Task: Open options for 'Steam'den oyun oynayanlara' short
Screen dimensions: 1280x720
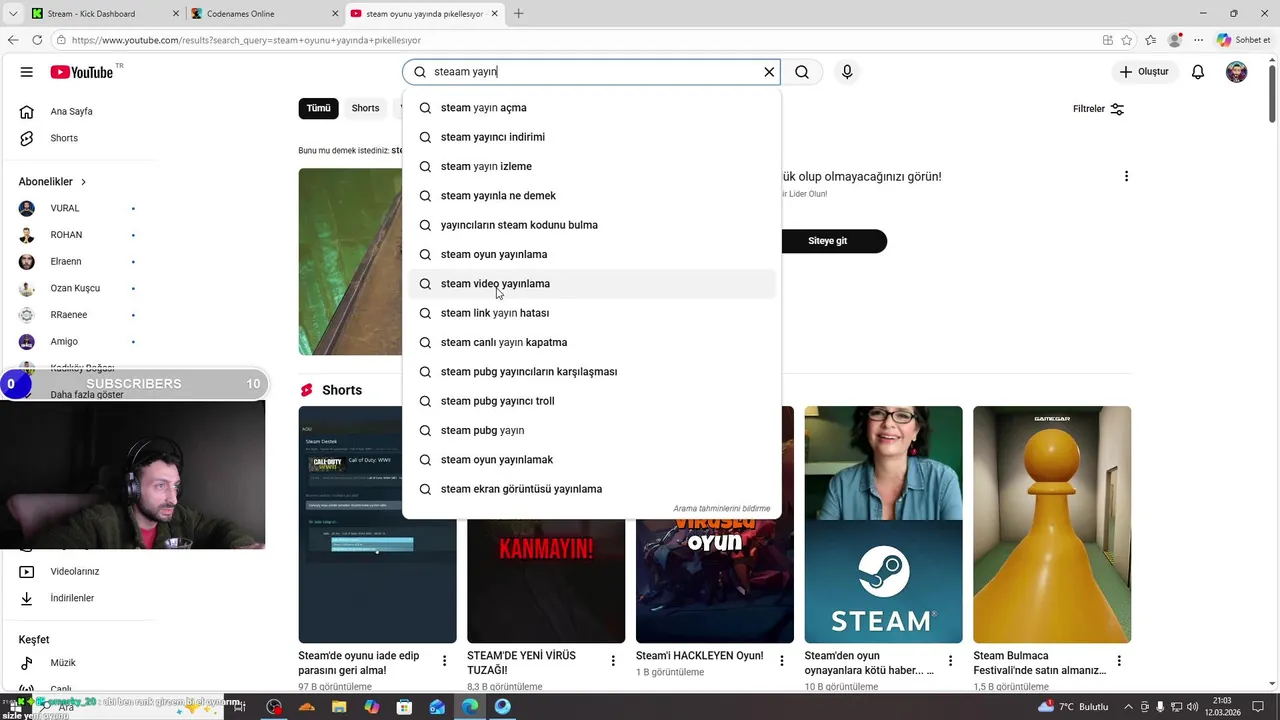Action: [951, 661]
